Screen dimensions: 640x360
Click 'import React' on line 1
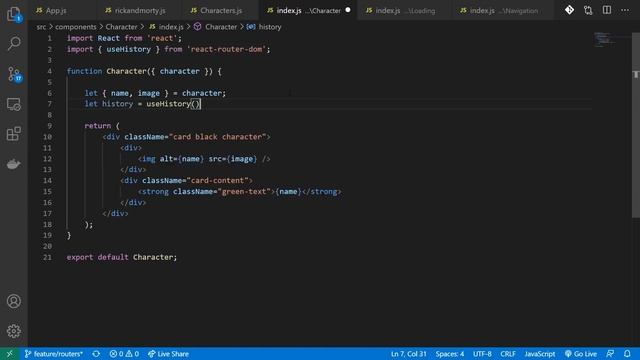[93, 38]
